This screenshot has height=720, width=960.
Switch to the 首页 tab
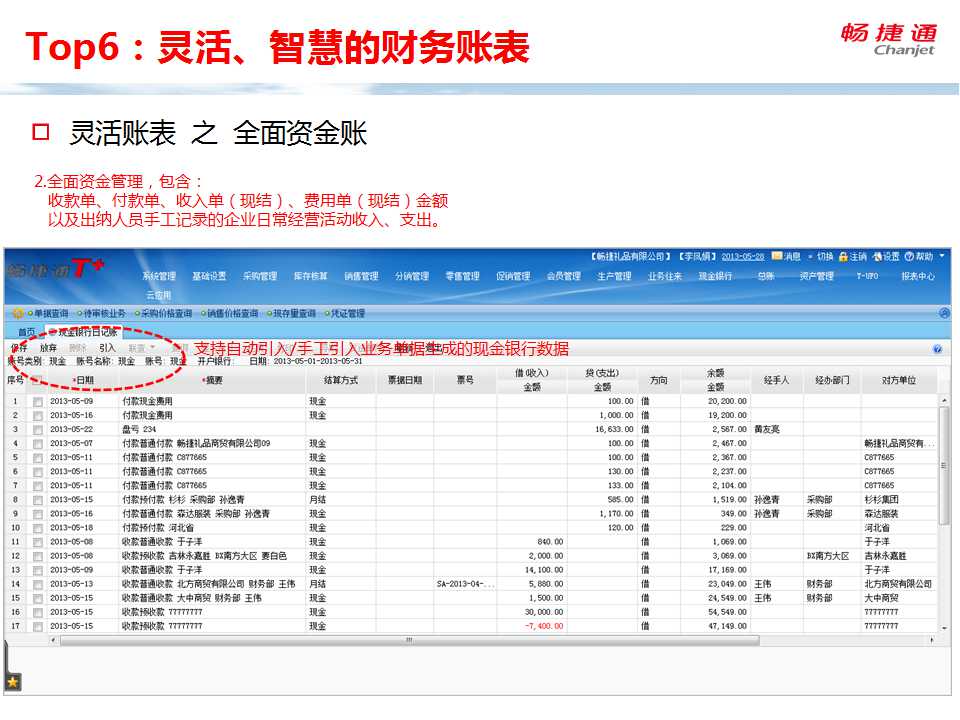tap(25, 331)
